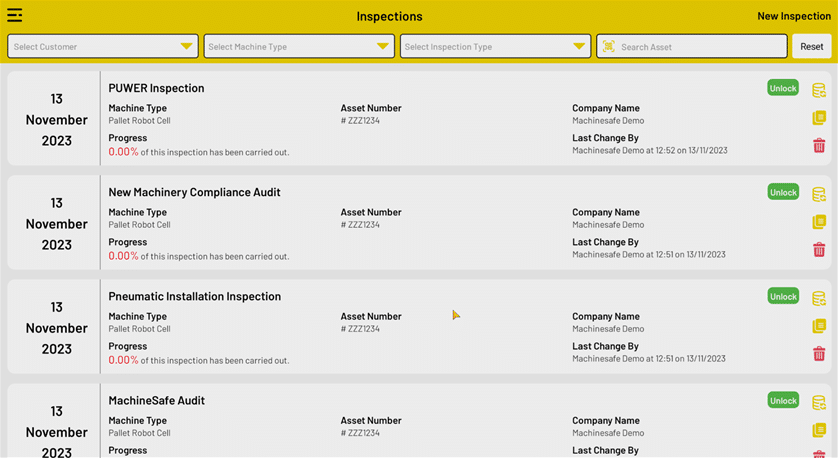
Task: Copy the Pneumatic Installation Inspection
Action: [819, 326]
